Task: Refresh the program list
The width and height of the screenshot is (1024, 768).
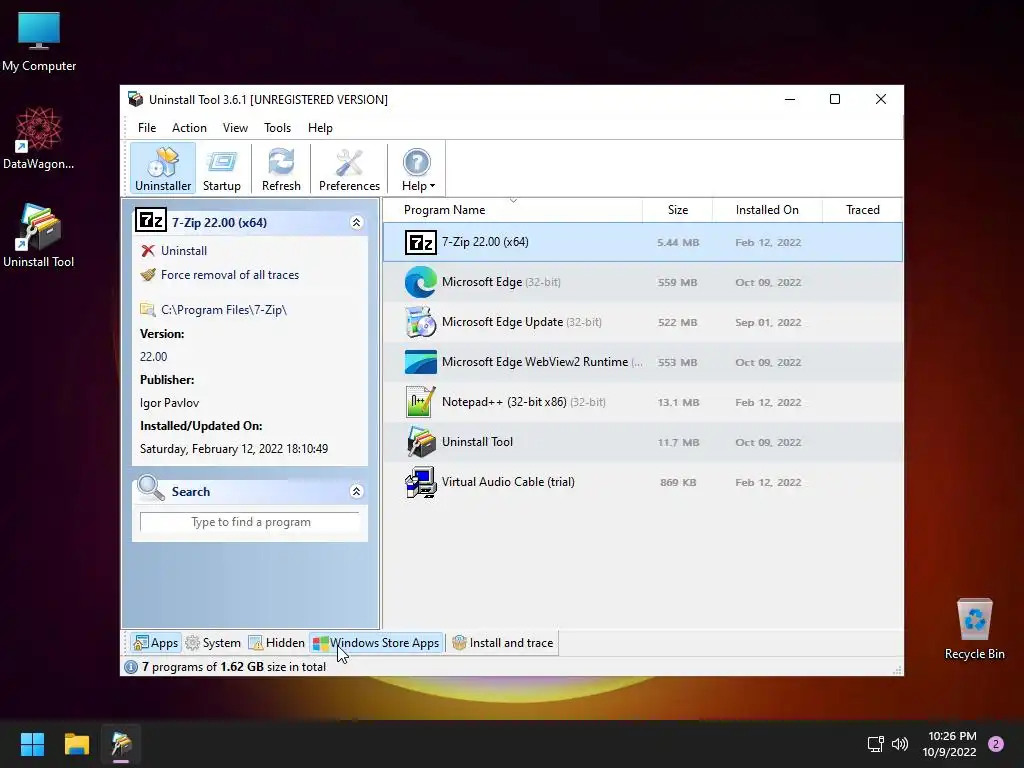Action: point(281,168)
